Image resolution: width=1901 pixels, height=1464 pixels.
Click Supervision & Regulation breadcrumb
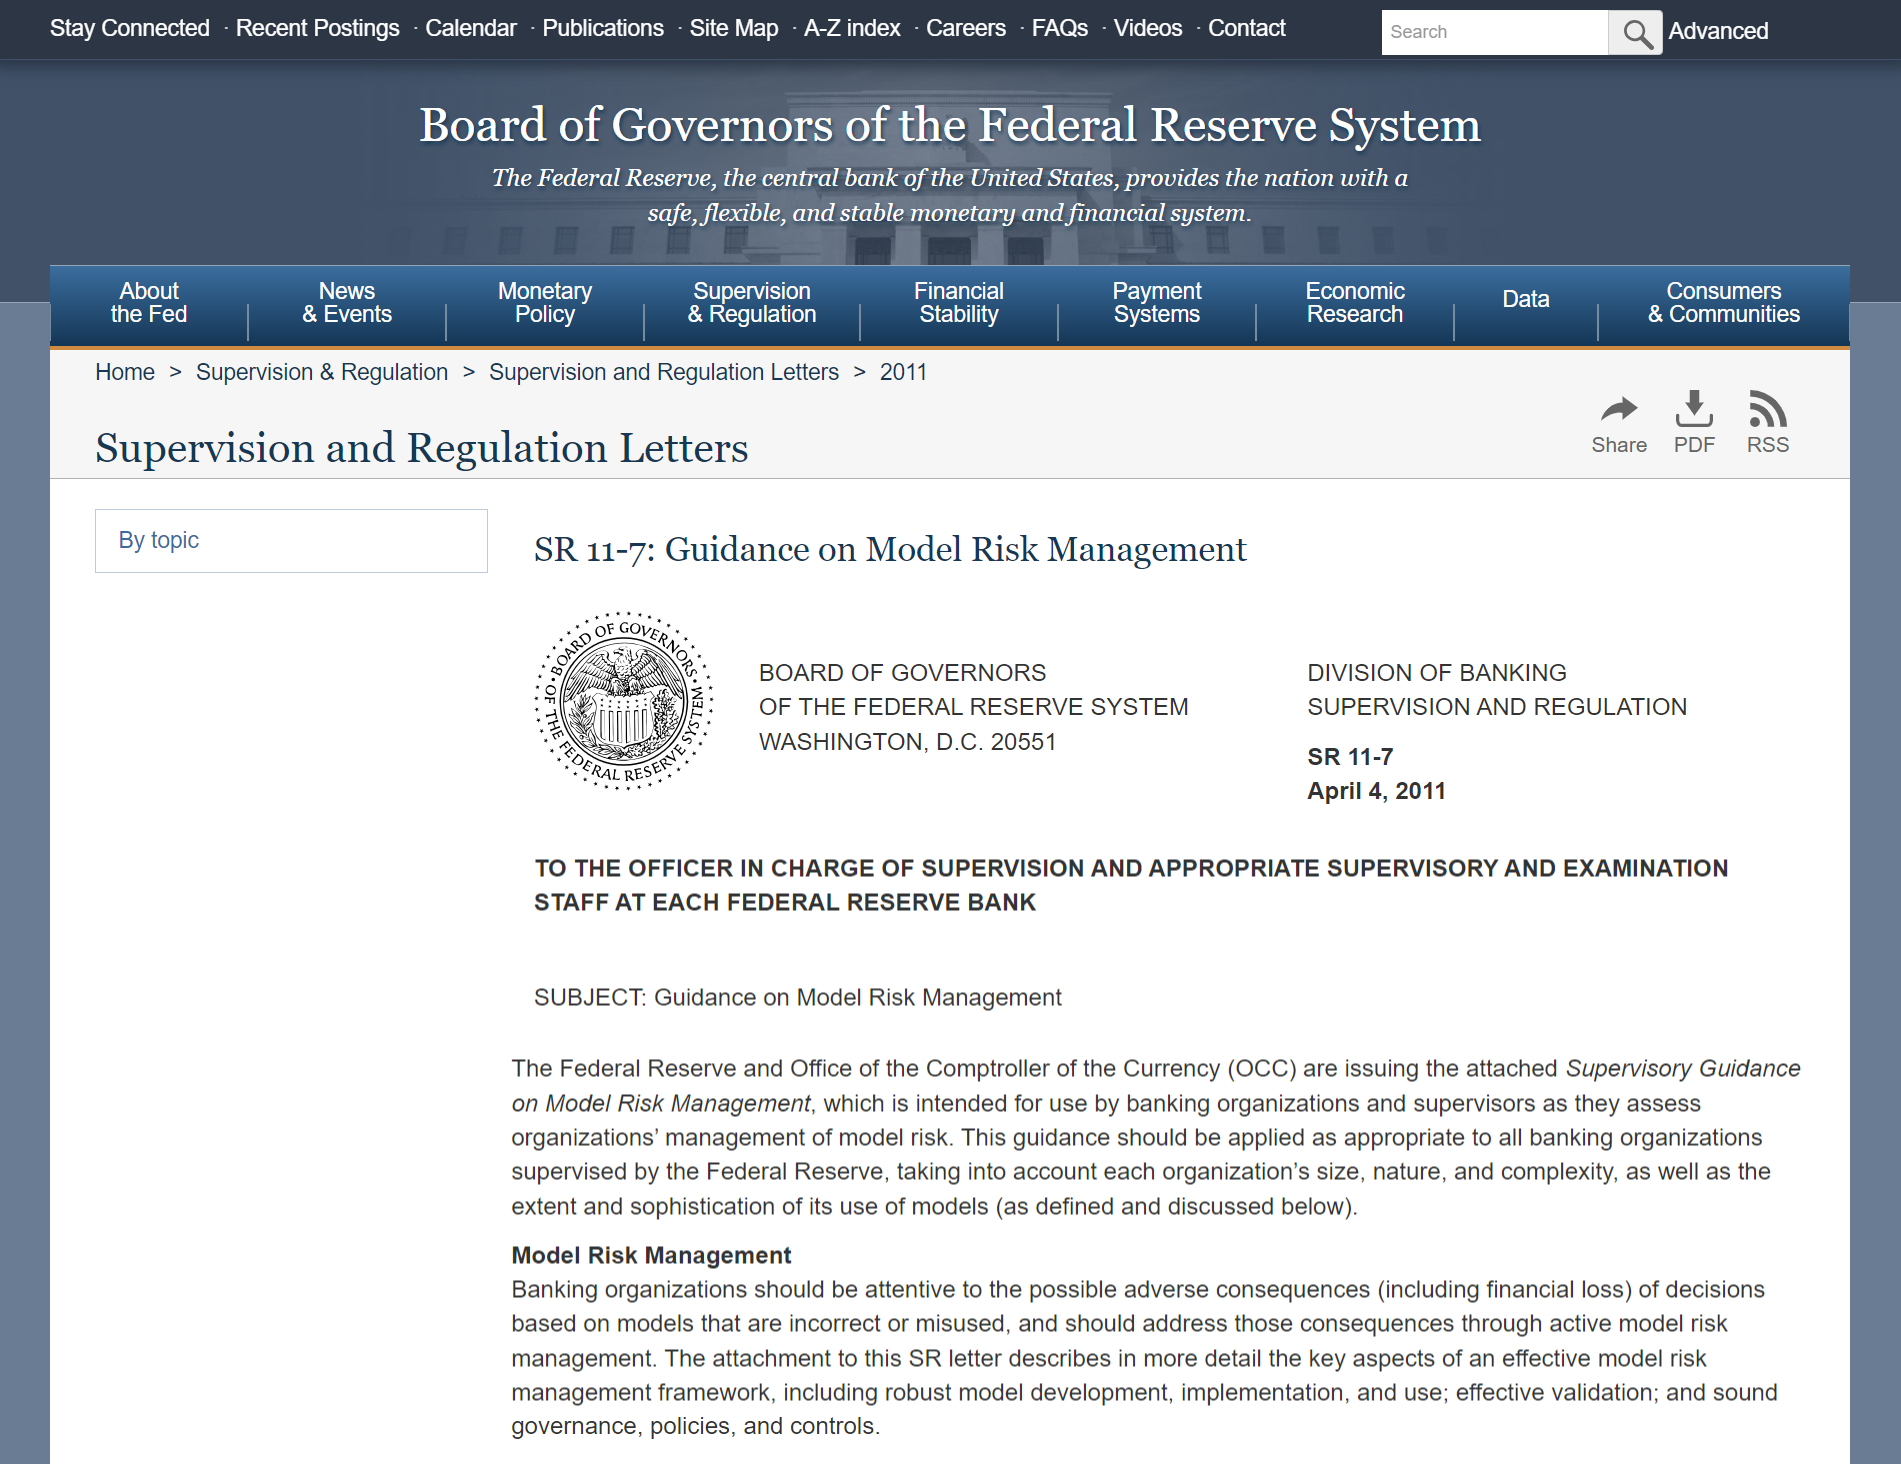pos(322,372)
